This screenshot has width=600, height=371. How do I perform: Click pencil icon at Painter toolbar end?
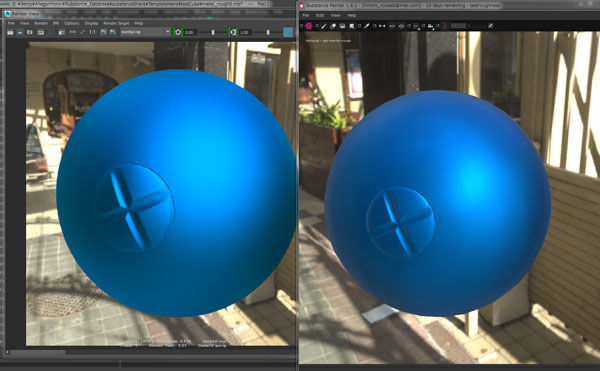491,26
